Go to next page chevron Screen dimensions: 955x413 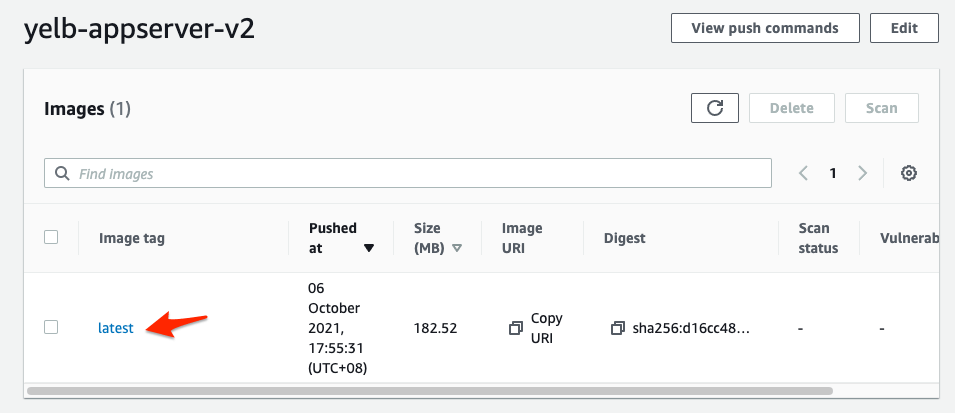[x=863, y=173]
